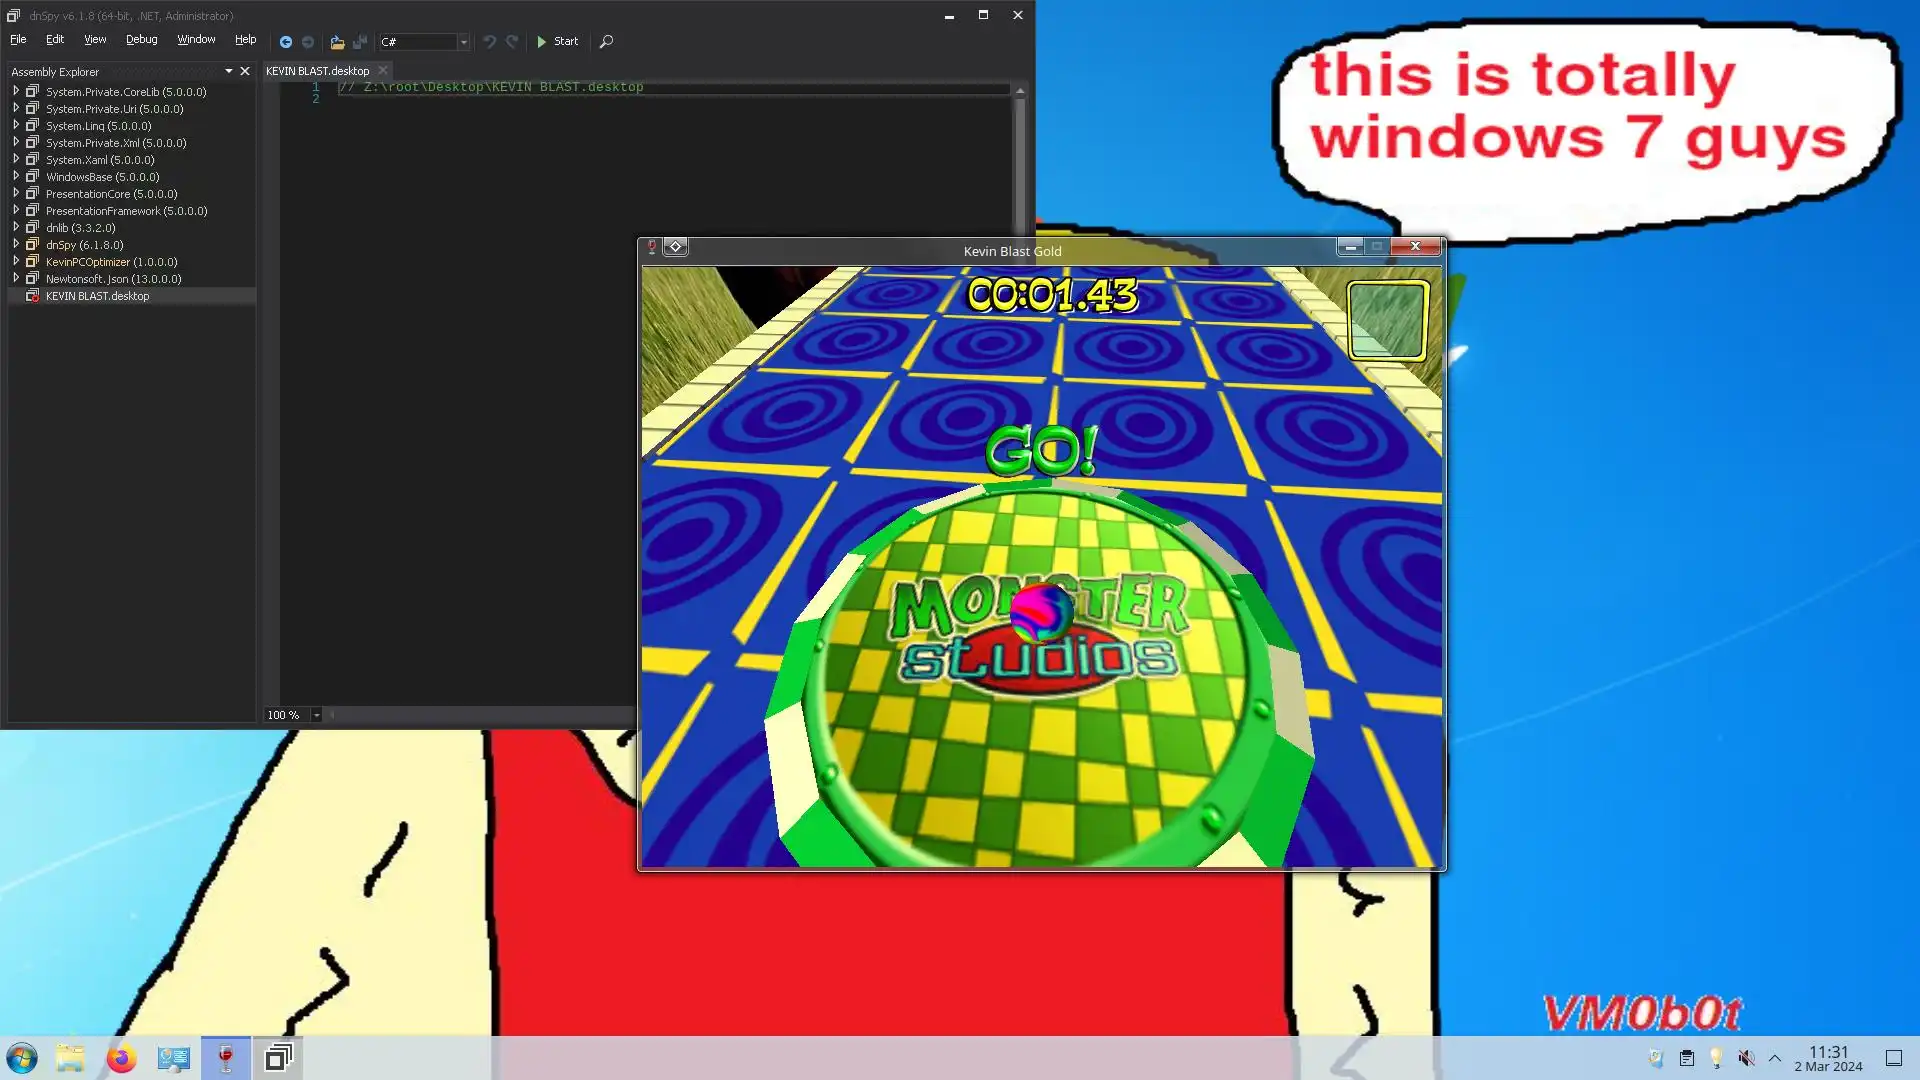1920x1080 pixels.
Task: Switch to KEVIN BLAST.desktop tab
Action: 317,71
